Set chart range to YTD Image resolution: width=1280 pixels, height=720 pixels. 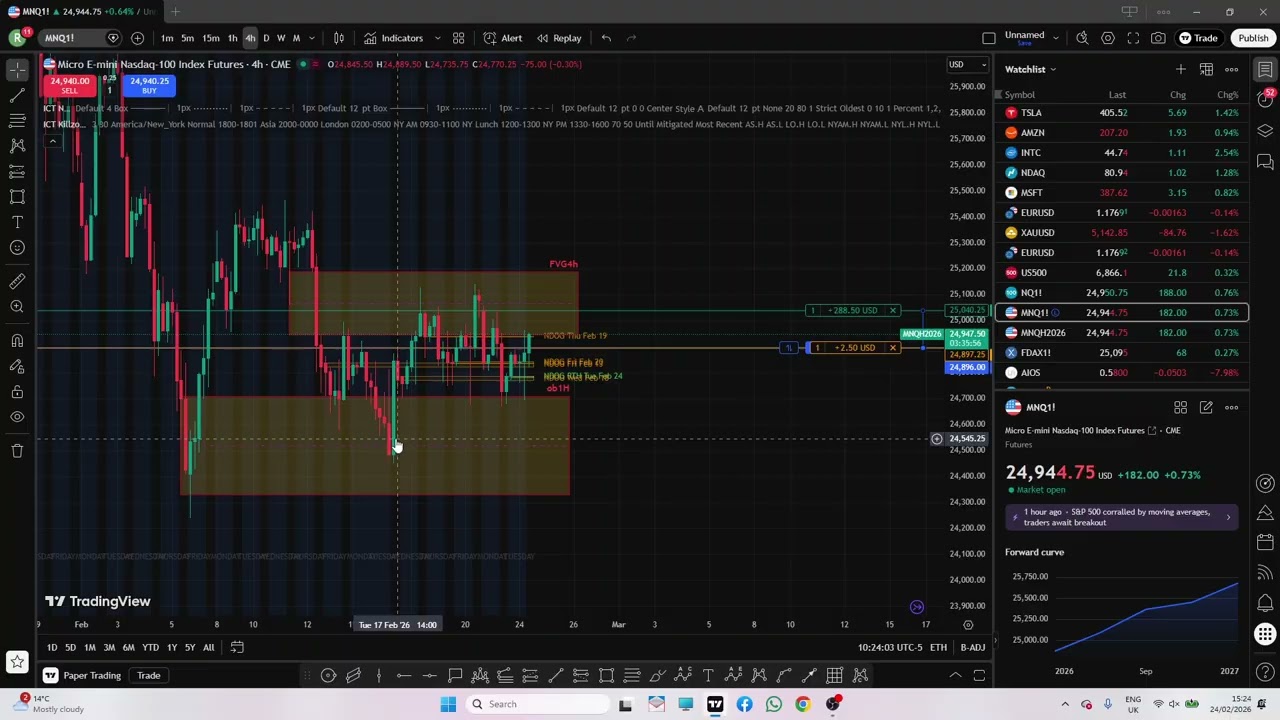tap(150, 648)
